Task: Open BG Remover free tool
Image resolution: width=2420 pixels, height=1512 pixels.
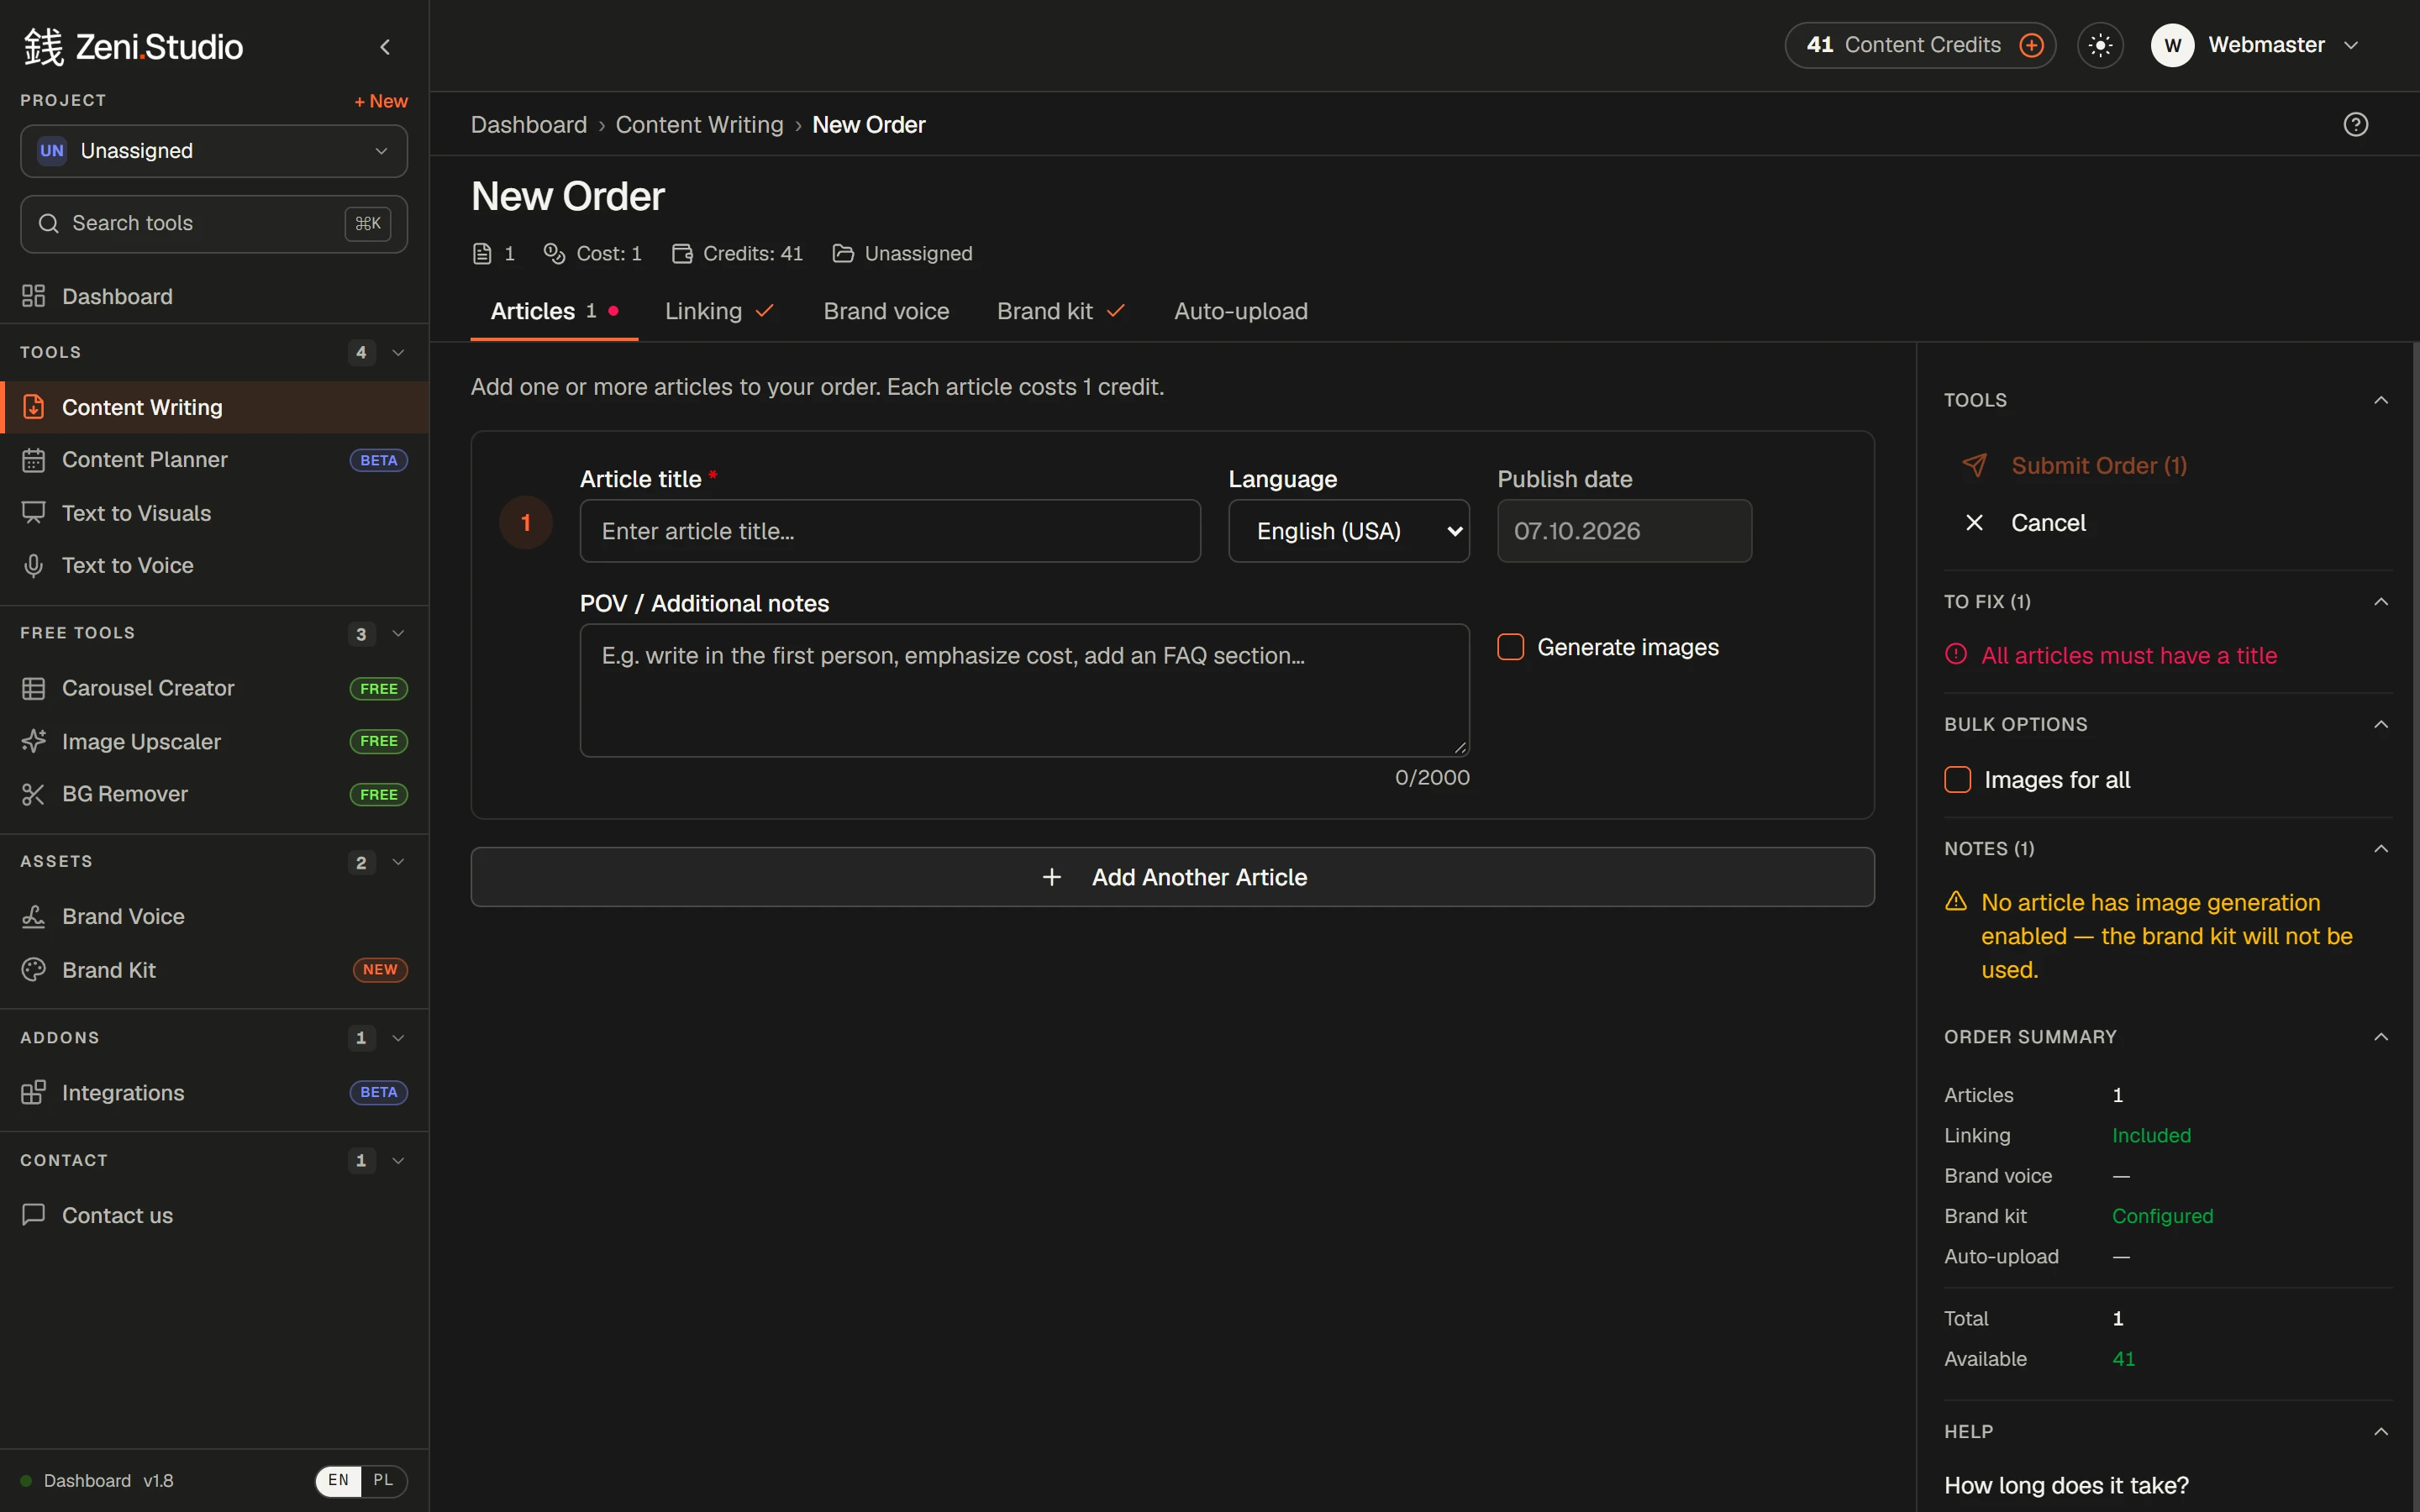Action: pyautogui.click(x=214, y=794)
